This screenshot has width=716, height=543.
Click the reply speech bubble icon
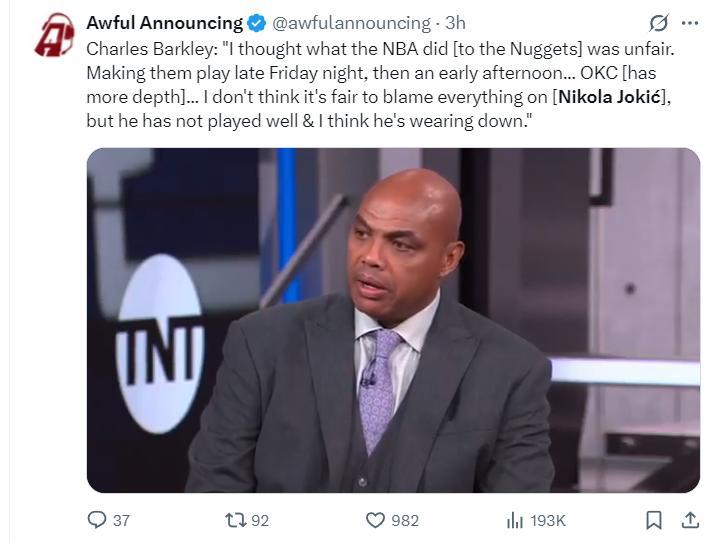(x=97, y=520)
